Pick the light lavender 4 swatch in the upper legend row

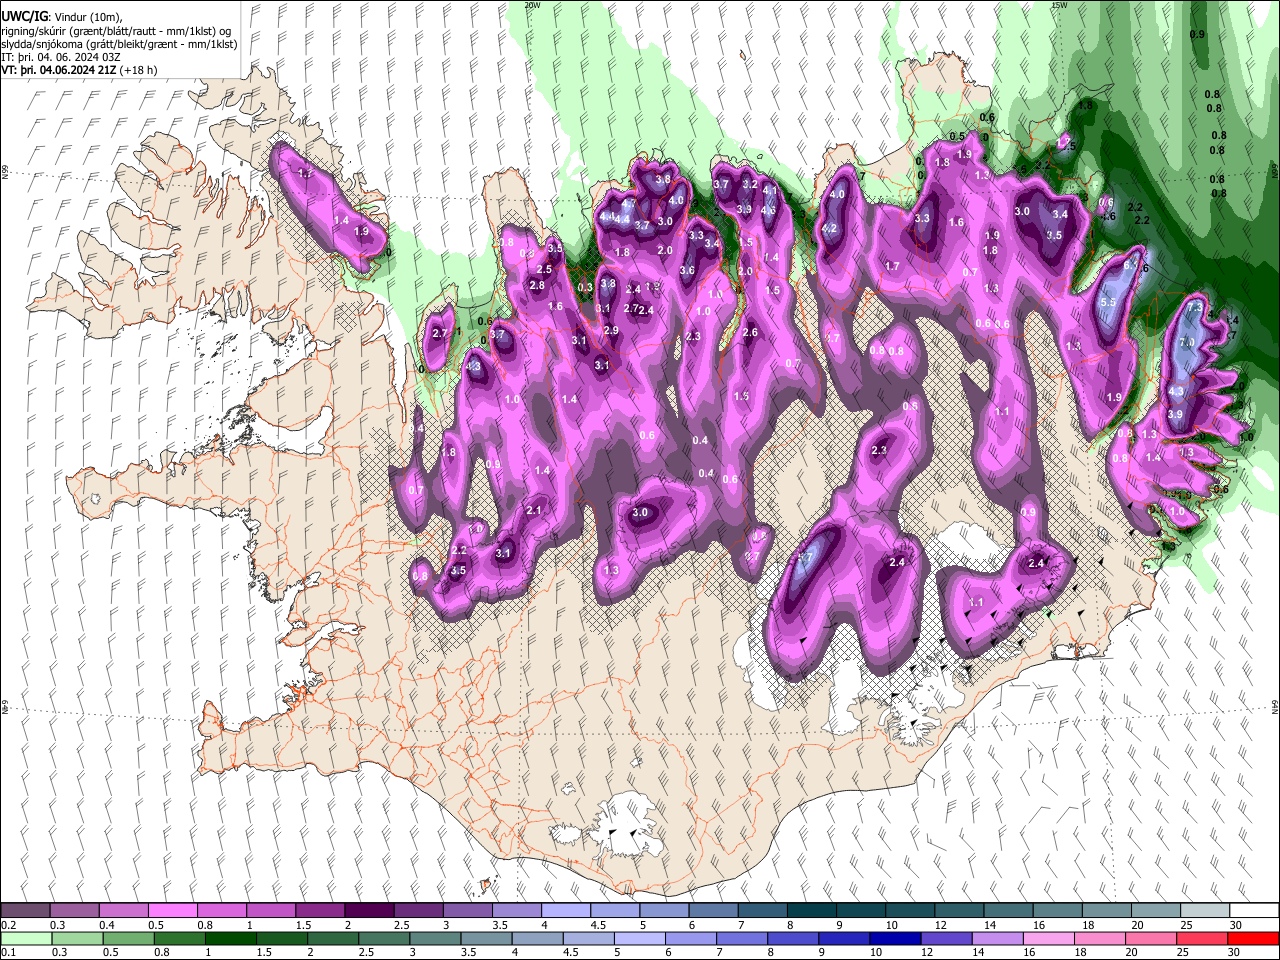pos(566,911)
